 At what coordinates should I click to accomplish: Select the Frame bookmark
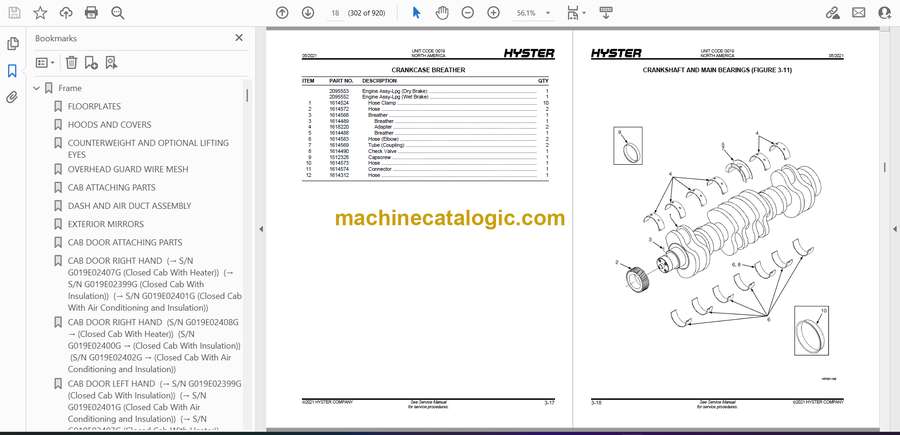point(69,88)
